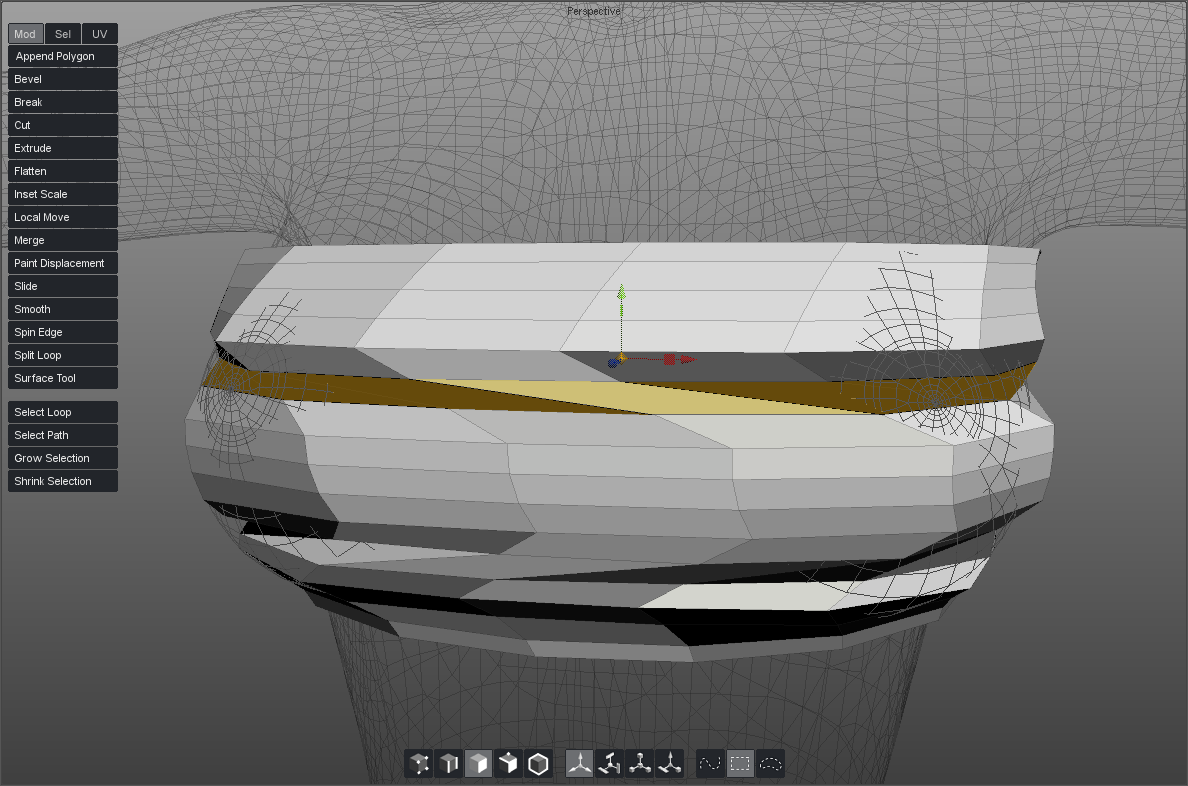Screen dimensions: 1188x786
Task: Click the combined move-scale manipulator icon
Action: click(x=669, y=765)
